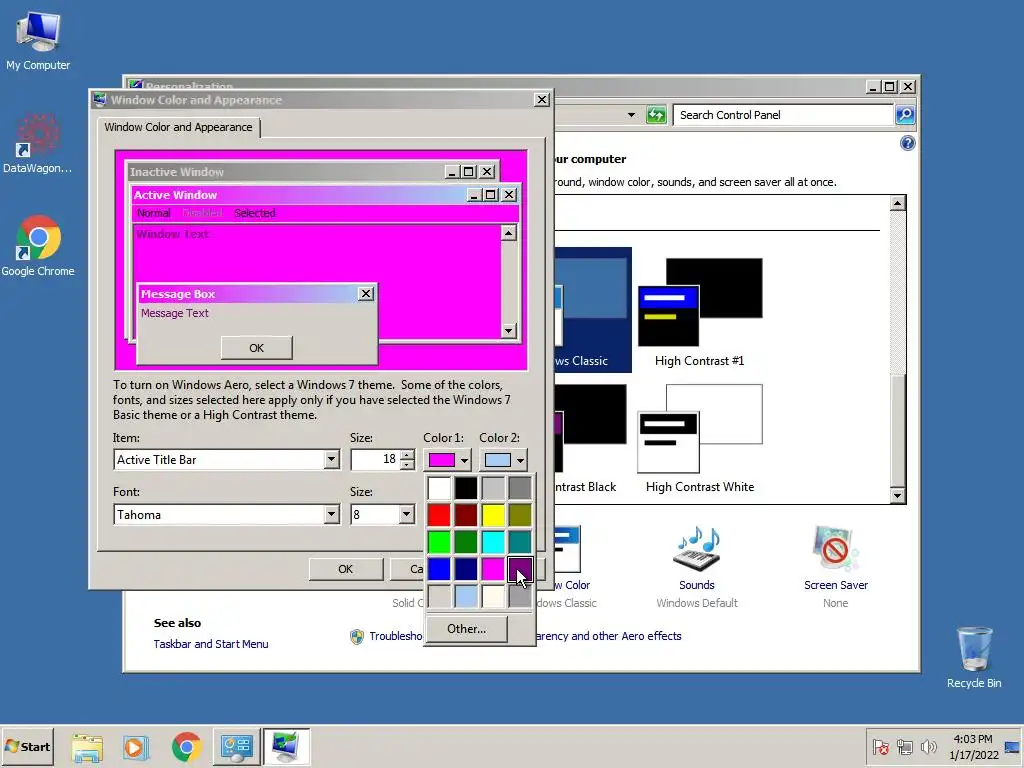Pick blue color swatch
Viewport: 1024px width, 768px height.
[x=440, y=569]
